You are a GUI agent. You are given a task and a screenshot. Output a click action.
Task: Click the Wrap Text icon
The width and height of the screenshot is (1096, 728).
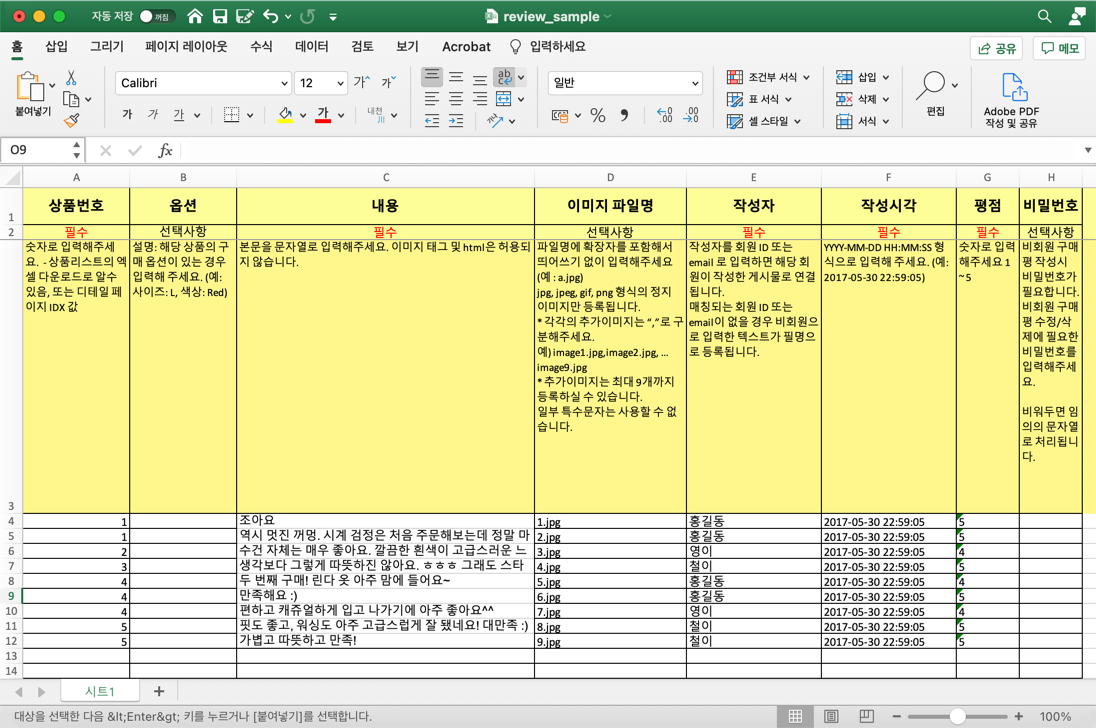point(504,77)
